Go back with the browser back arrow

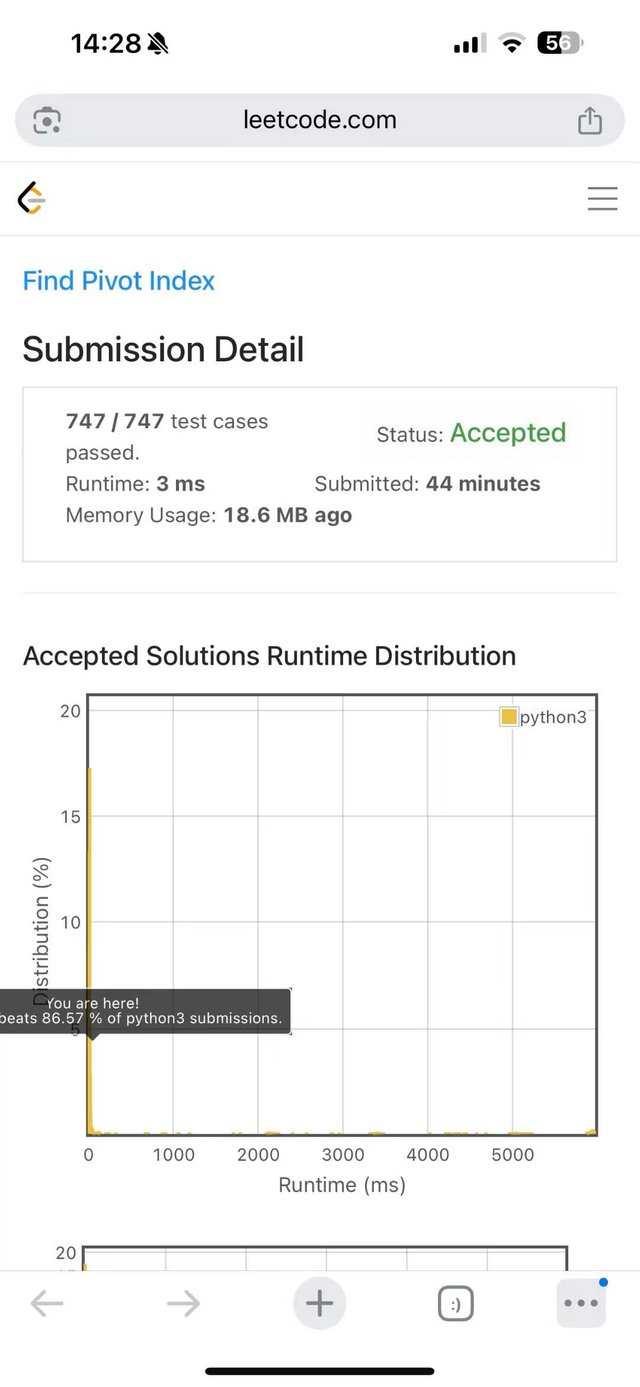click(x=47, y=1303)
